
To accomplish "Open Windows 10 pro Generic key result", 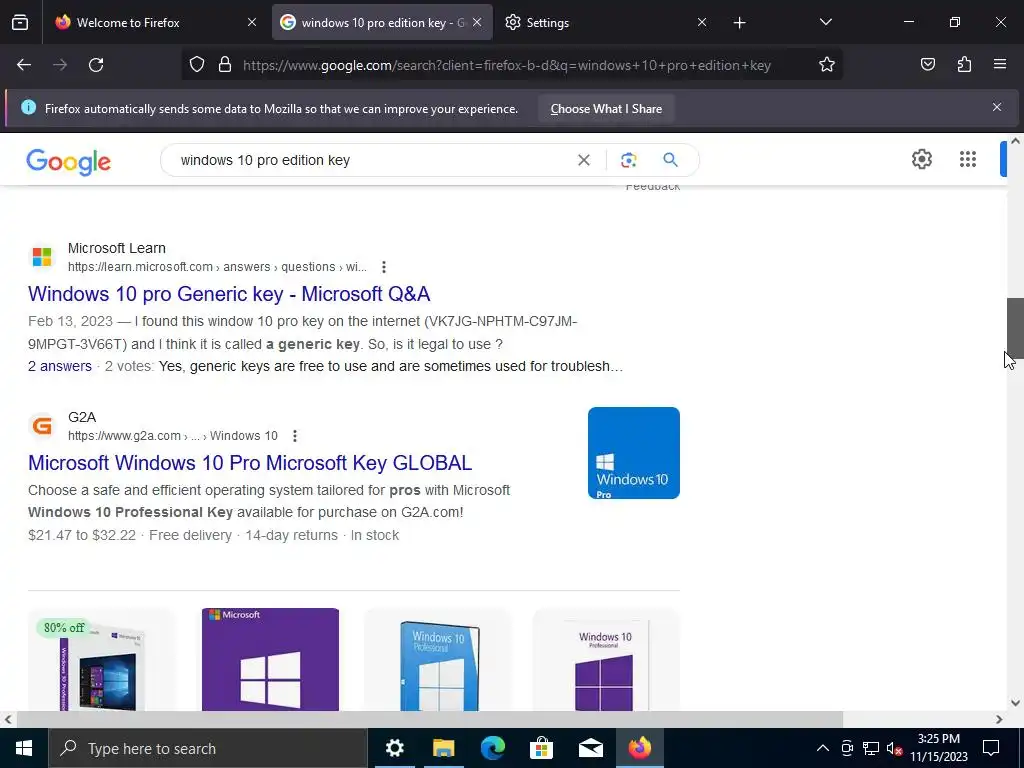I will 229,294.
